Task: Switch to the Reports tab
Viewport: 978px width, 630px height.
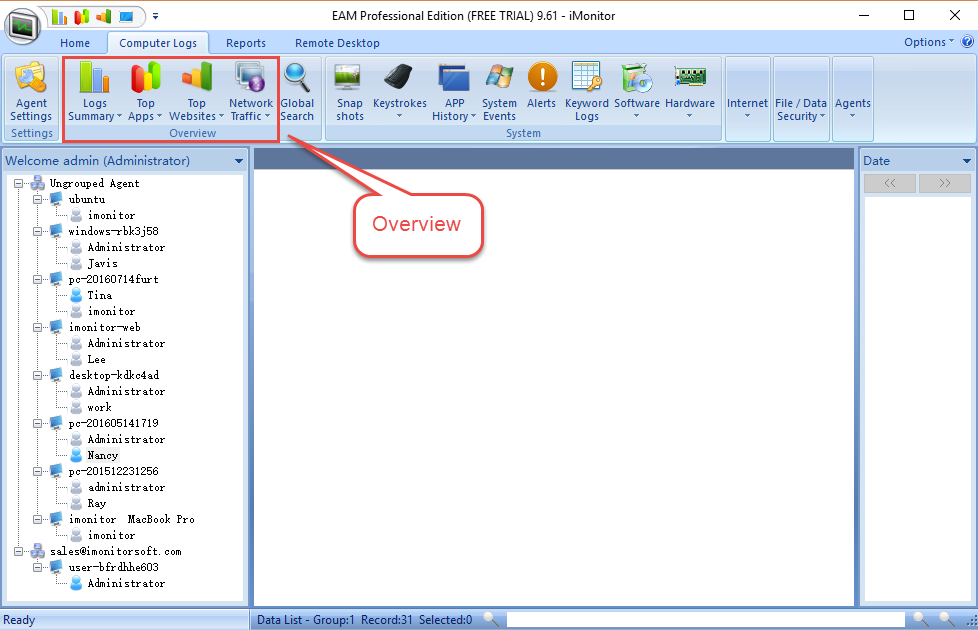Action: [246, 43]
